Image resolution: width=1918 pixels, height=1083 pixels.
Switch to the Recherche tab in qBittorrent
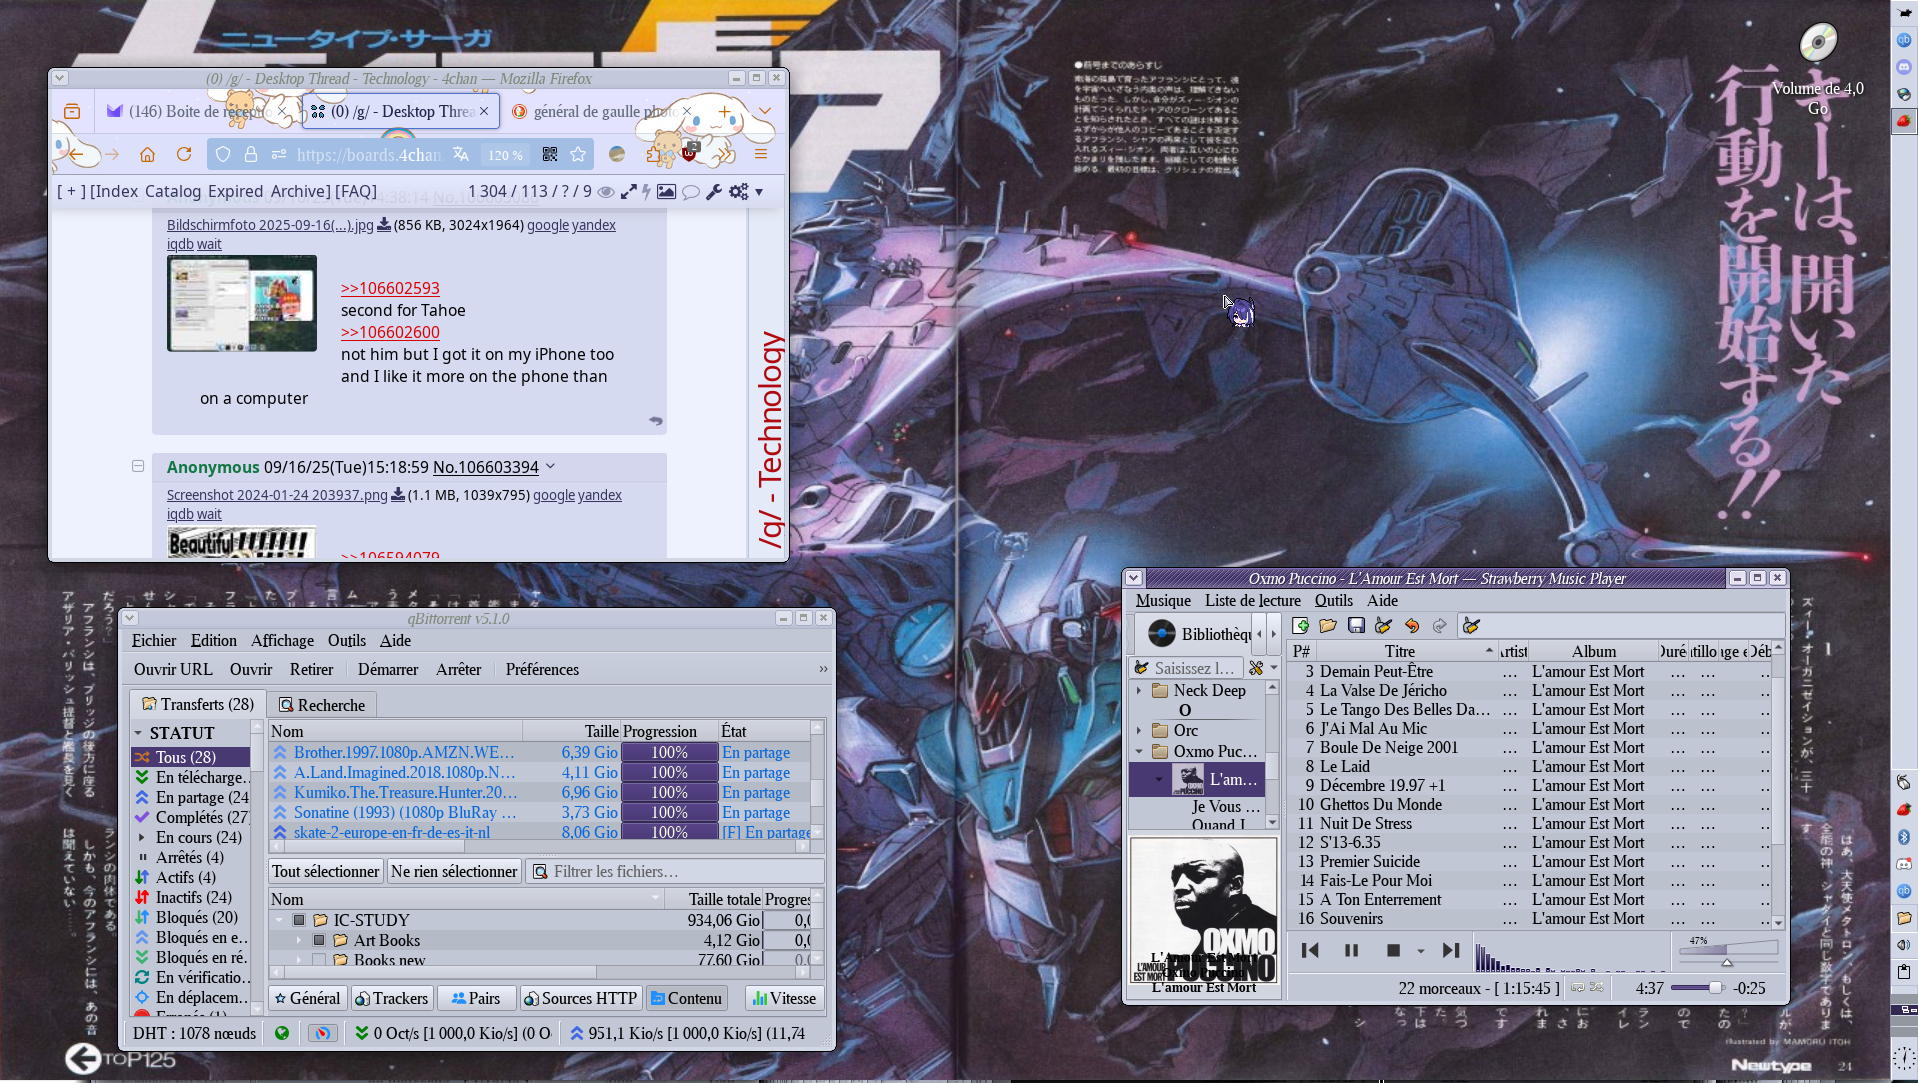coord(322,705)
